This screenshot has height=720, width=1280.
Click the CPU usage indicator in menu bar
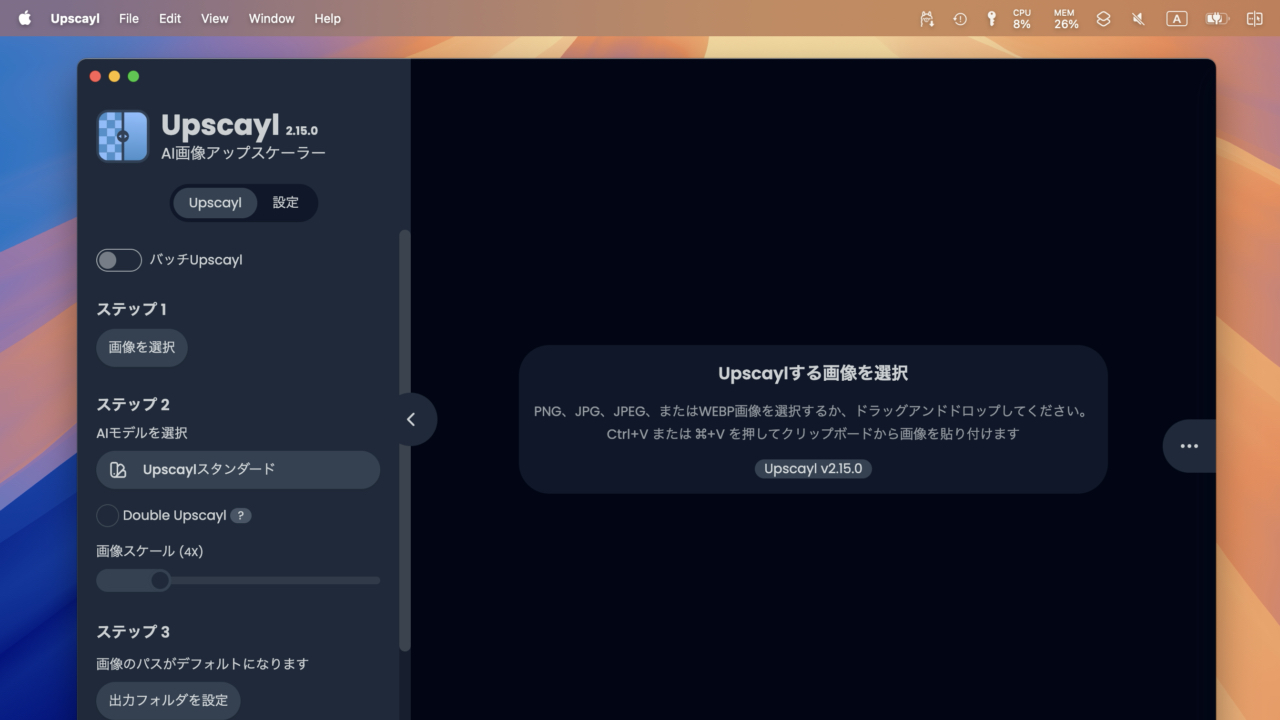pos(1022,18)
